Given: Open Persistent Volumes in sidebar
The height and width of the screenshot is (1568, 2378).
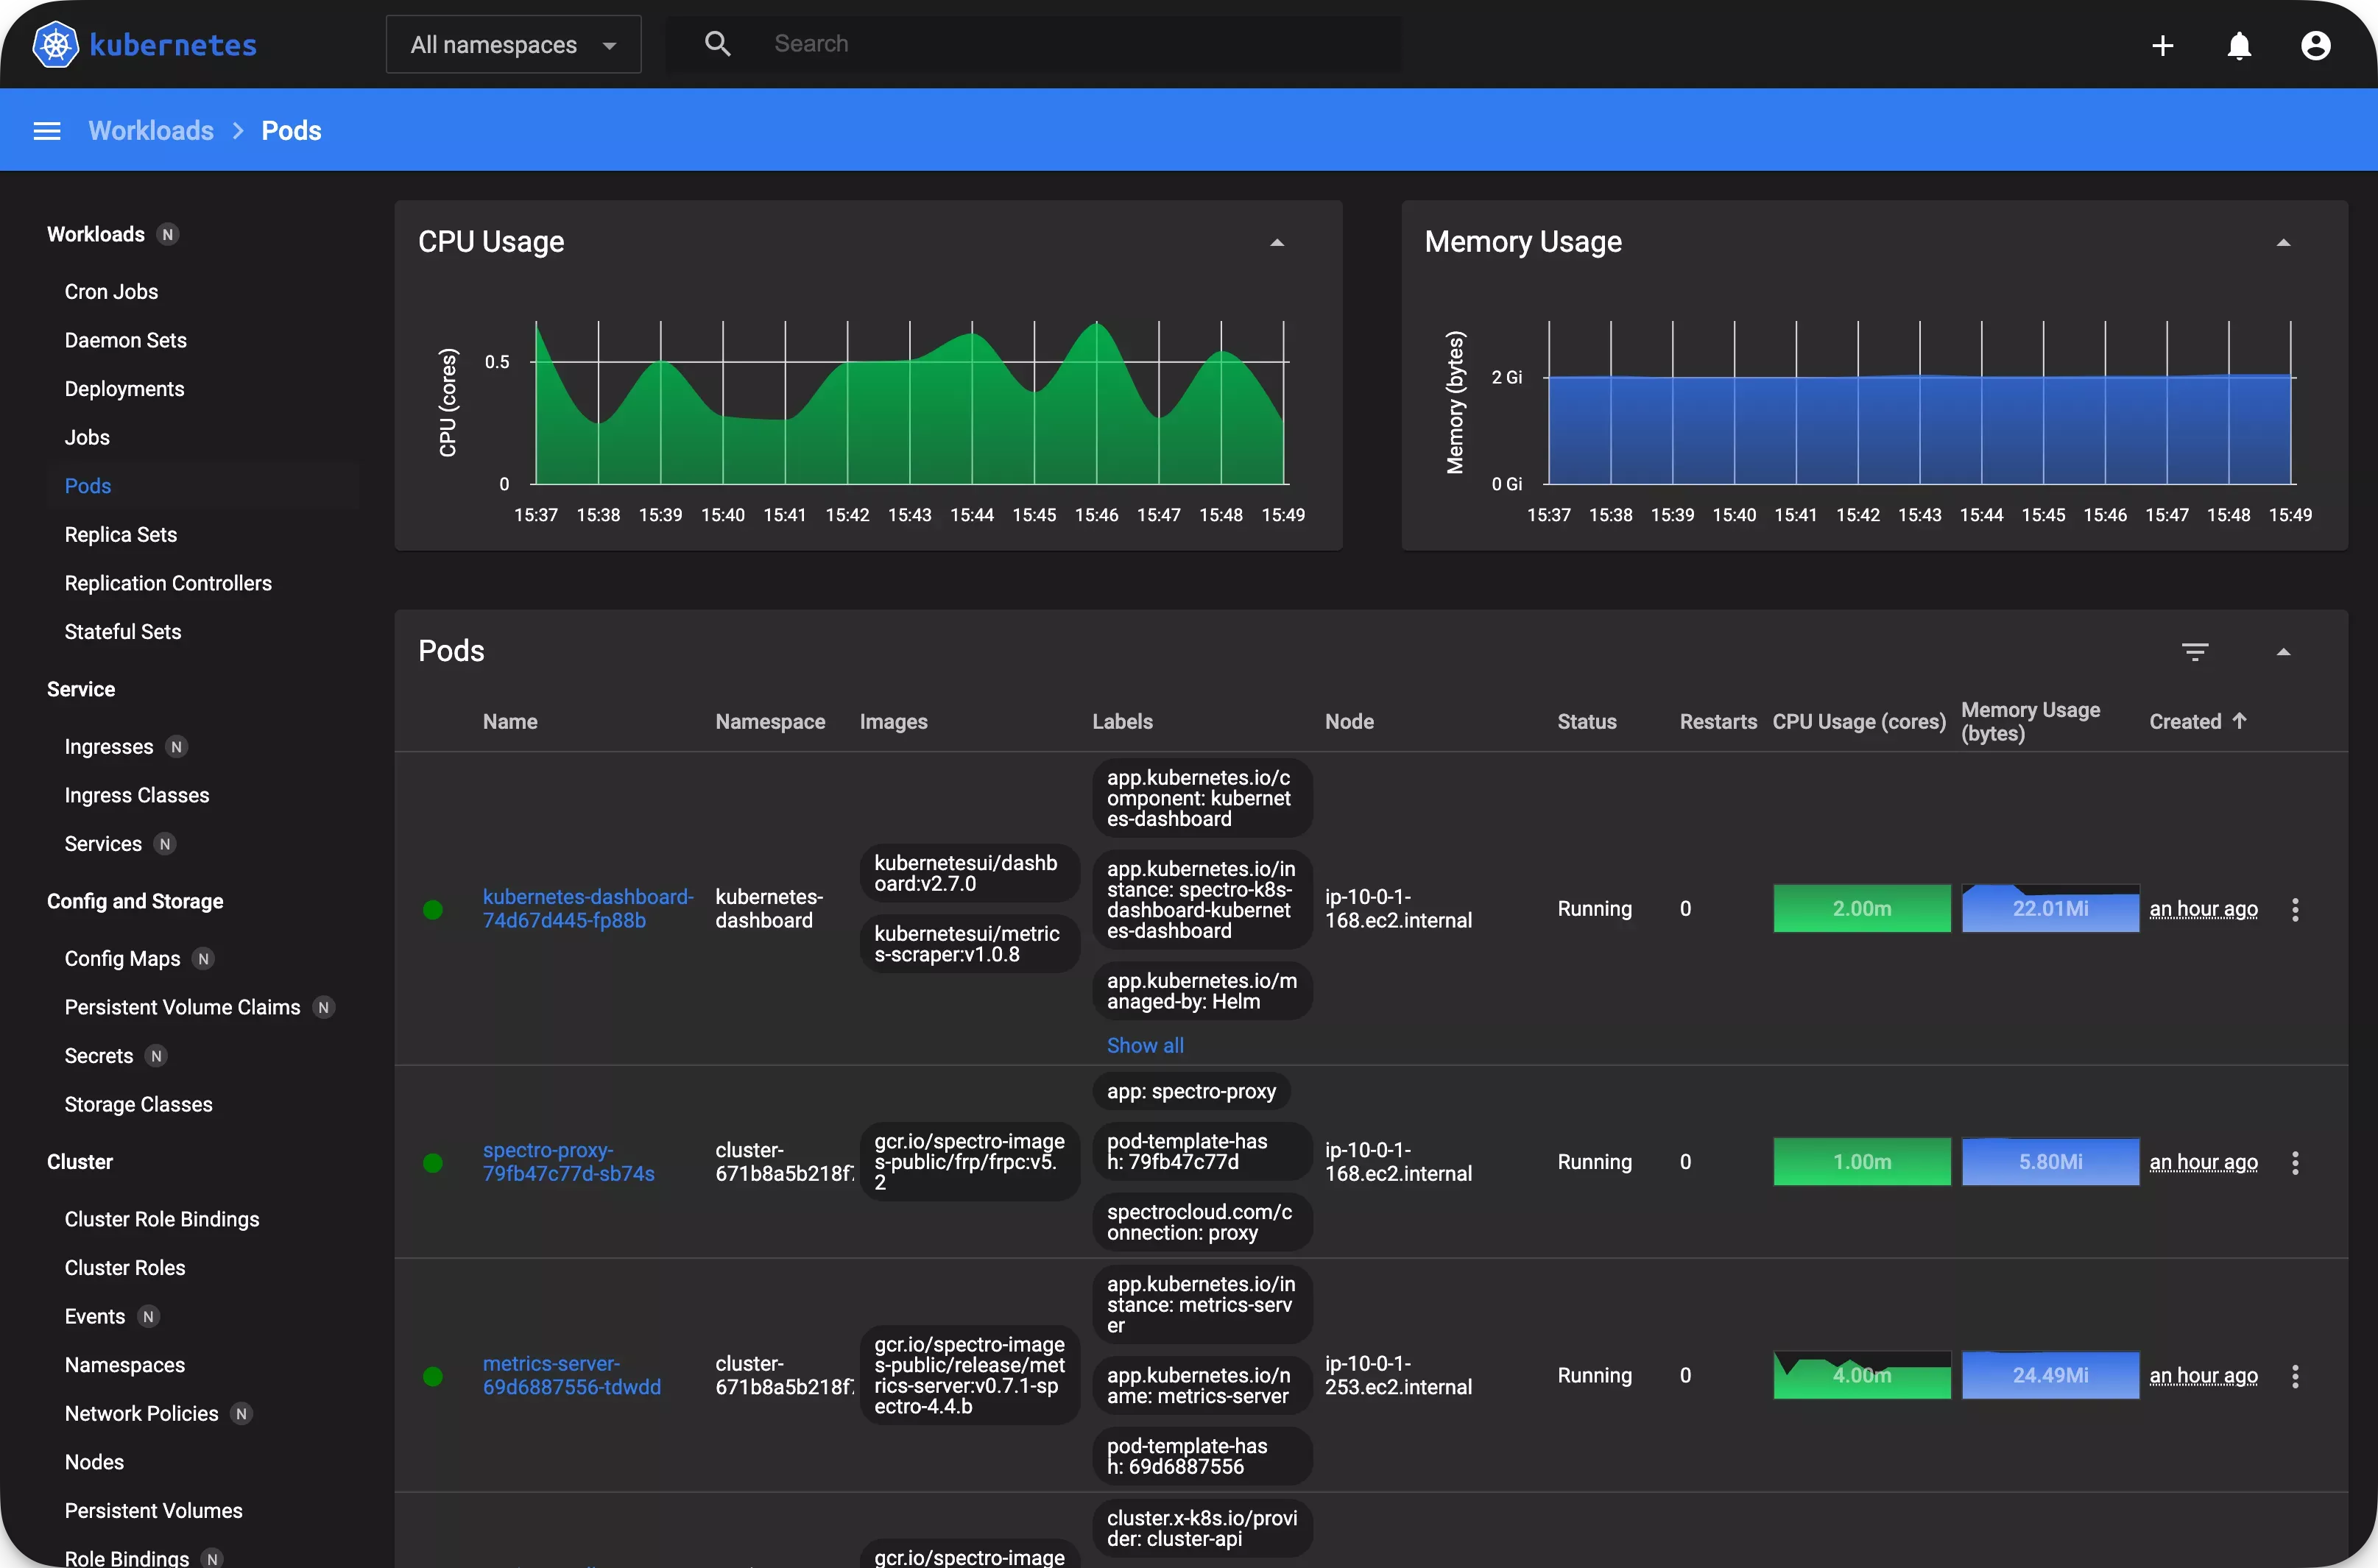Looking at the screenshot, I should pyautogui.click(x=153, y=1511).
